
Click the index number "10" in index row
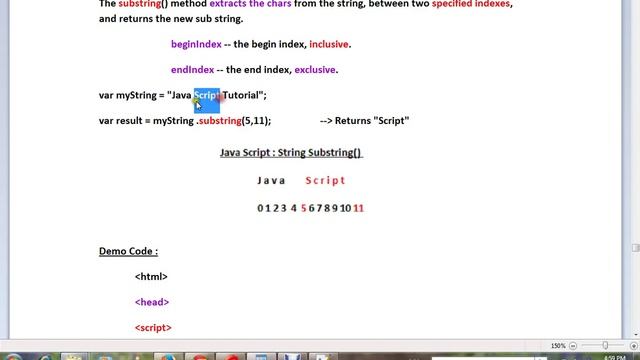coord(345,208)
